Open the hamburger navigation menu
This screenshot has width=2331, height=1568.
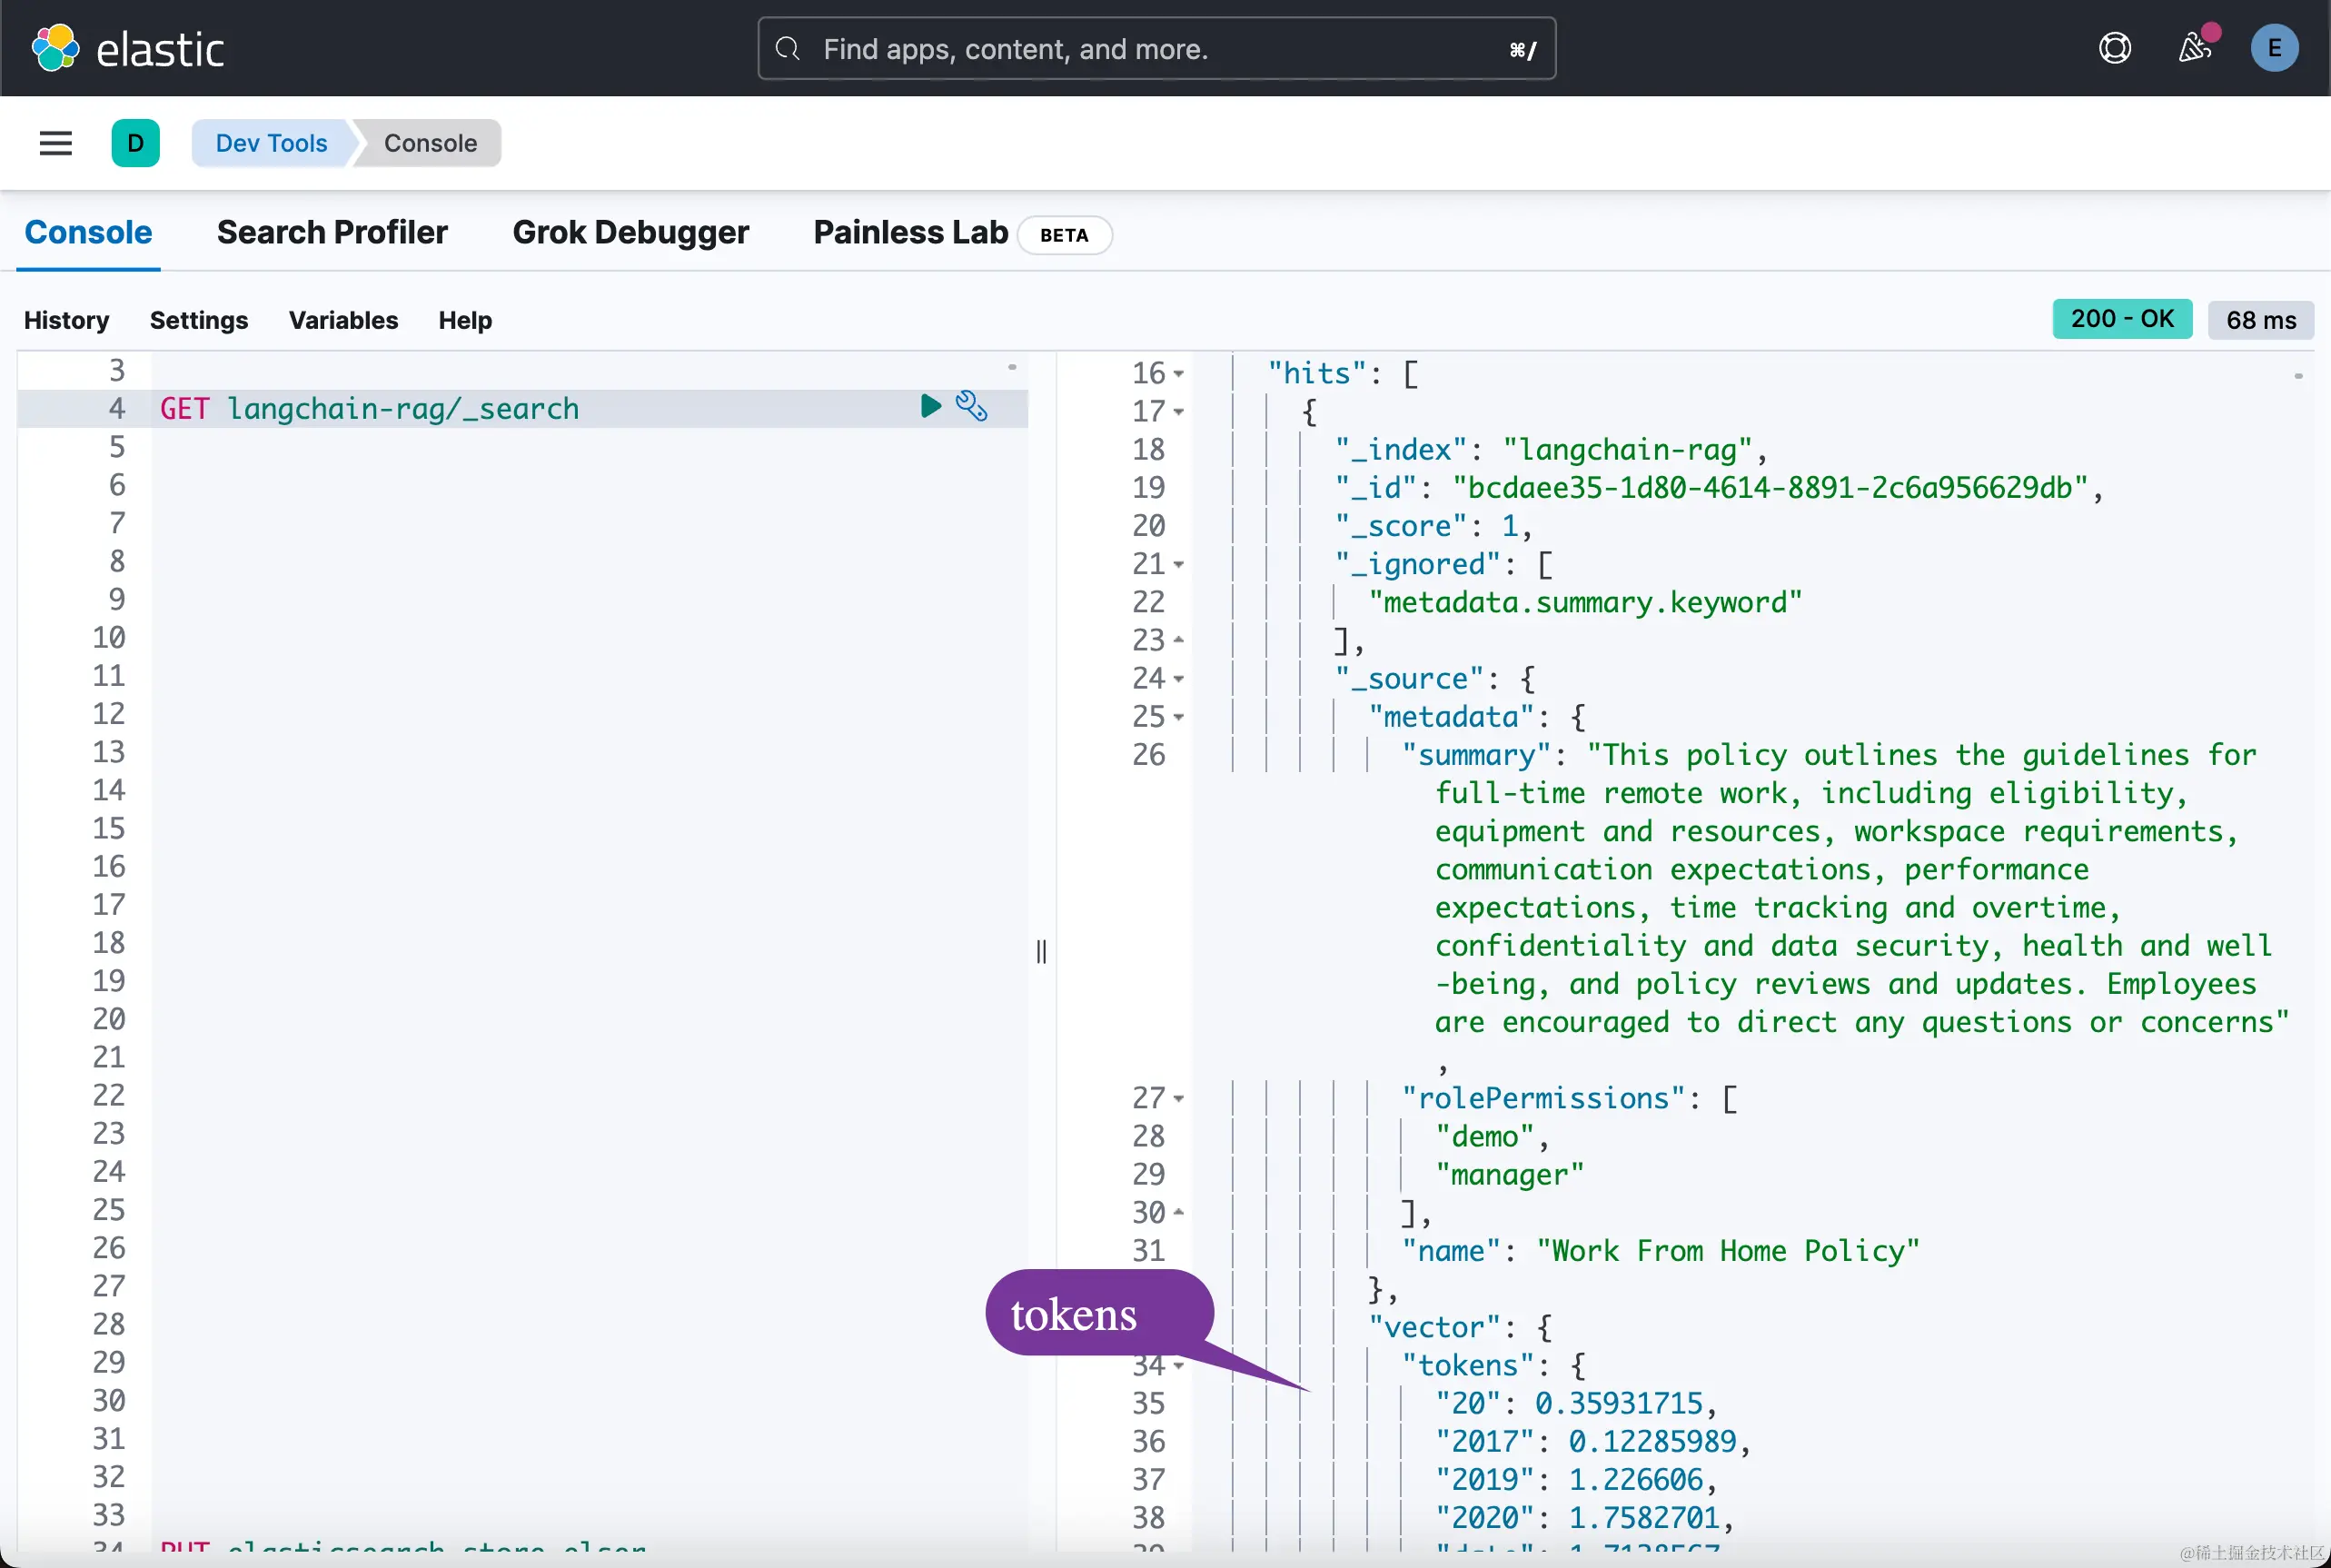tap(56, 143)
